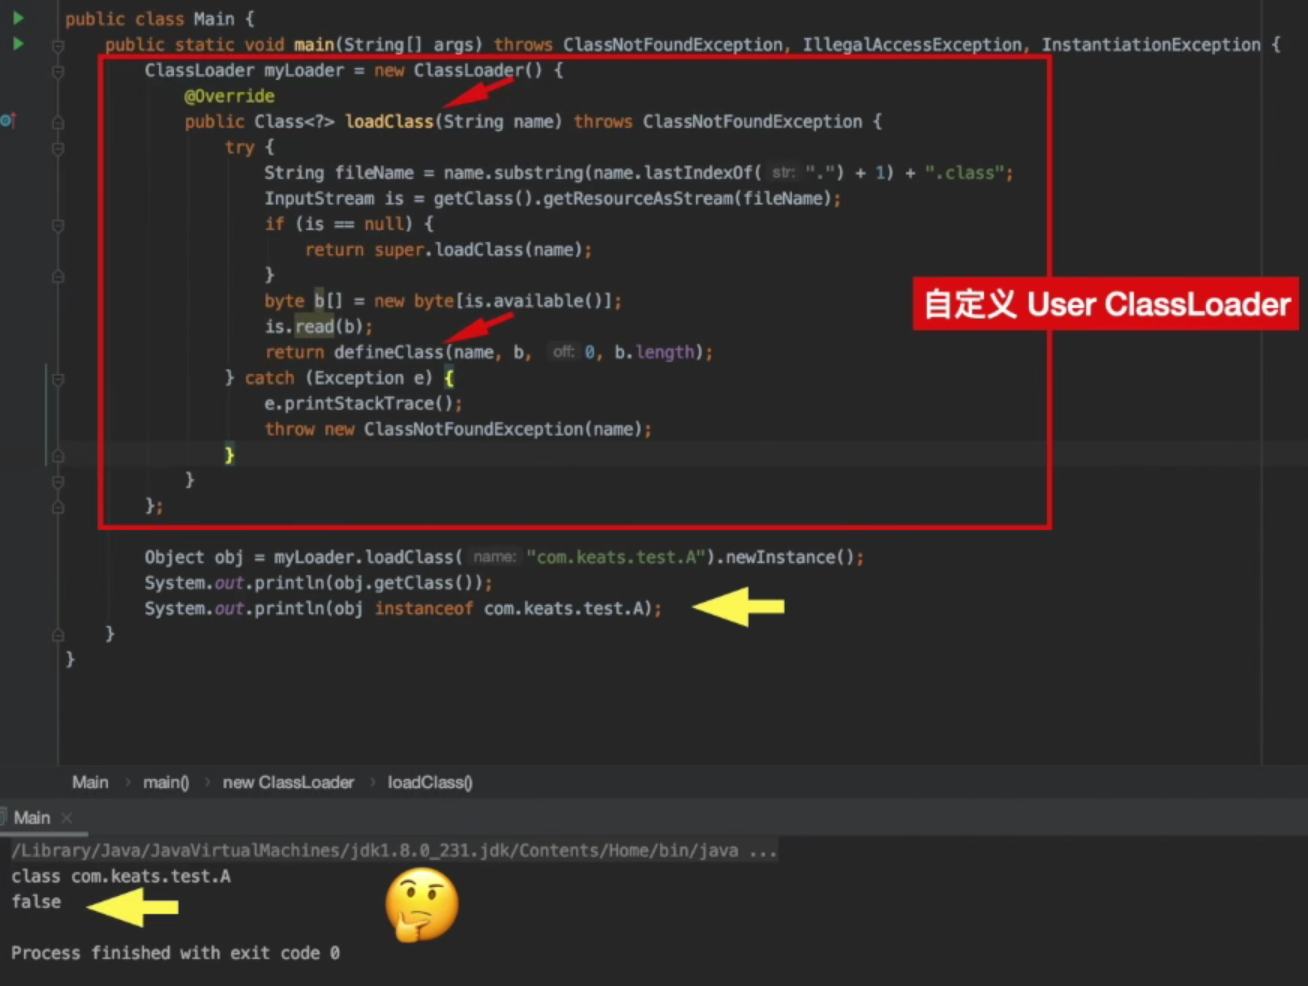Go to new ClassLoader breadcrumb

click(x=288, y=782)
